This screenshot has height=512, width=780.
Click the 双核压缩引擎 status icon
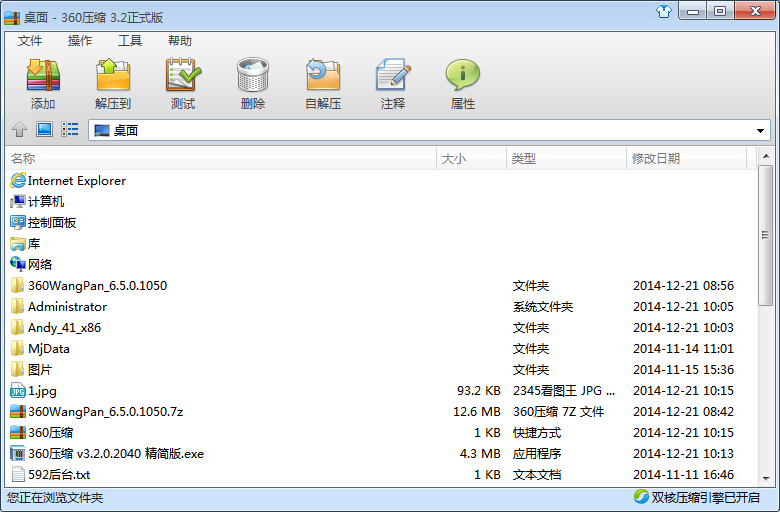(641, 497)
